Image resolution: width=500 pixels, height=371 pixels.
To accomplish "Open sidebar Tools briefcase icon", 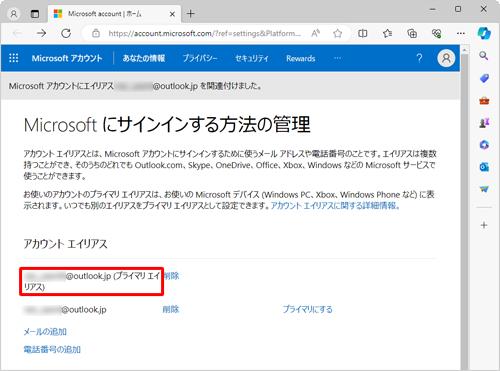I will pyautogui.click(x=484, y=100).
